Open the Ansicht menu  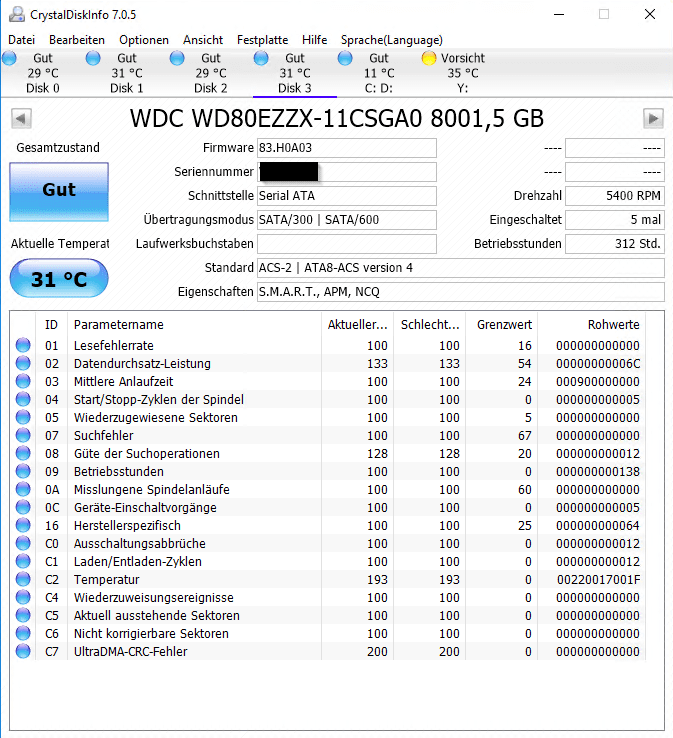(203, 40)
